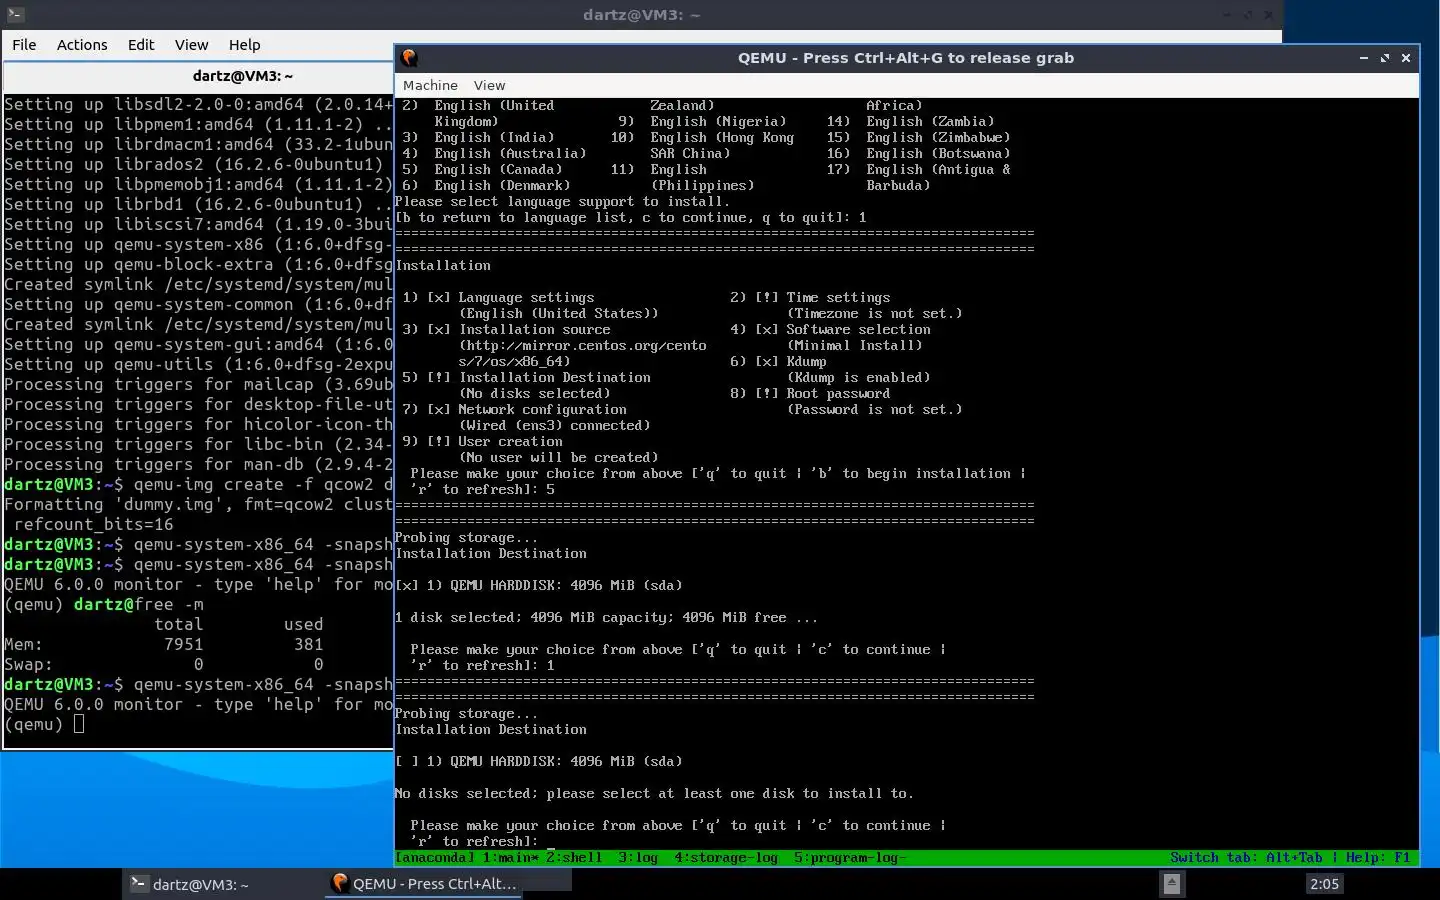Click '(Timezone is not set.)' text

click(x=874, y=313)
